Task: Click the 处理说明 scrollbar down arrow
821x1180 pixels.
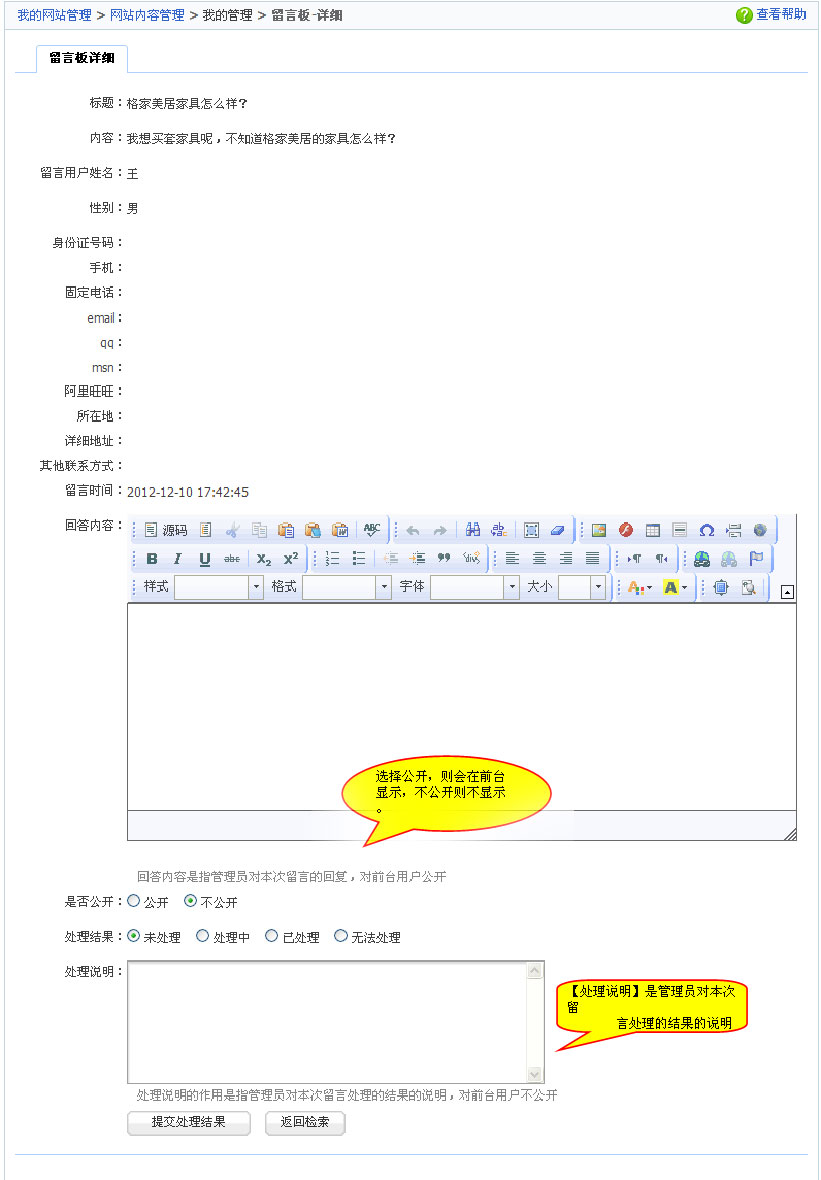Action: click(x=535, y=1075)
